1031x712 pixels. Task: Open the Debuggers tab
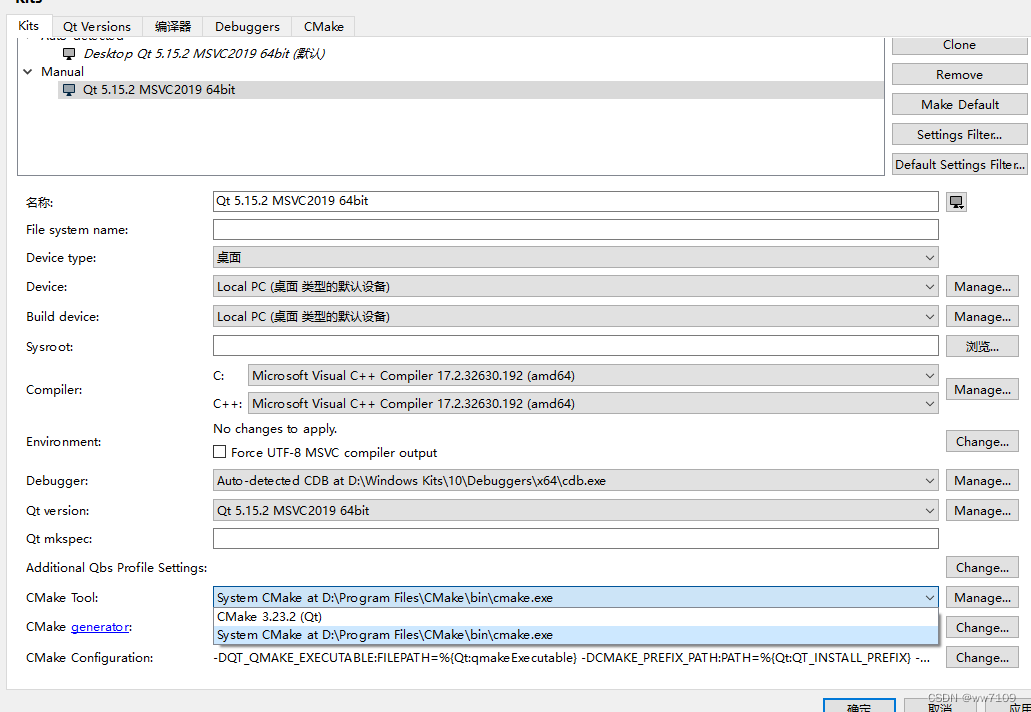246,26
